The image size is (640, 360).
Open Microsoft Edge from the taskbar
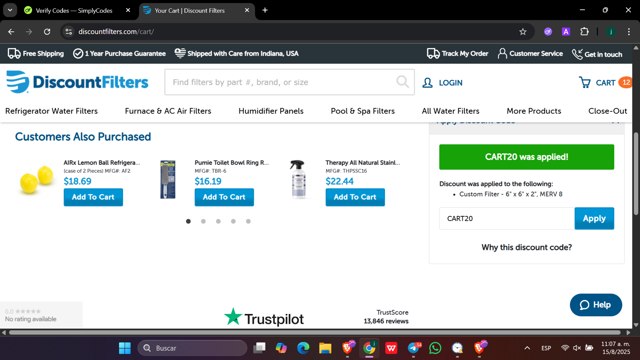tap(303, 348)
